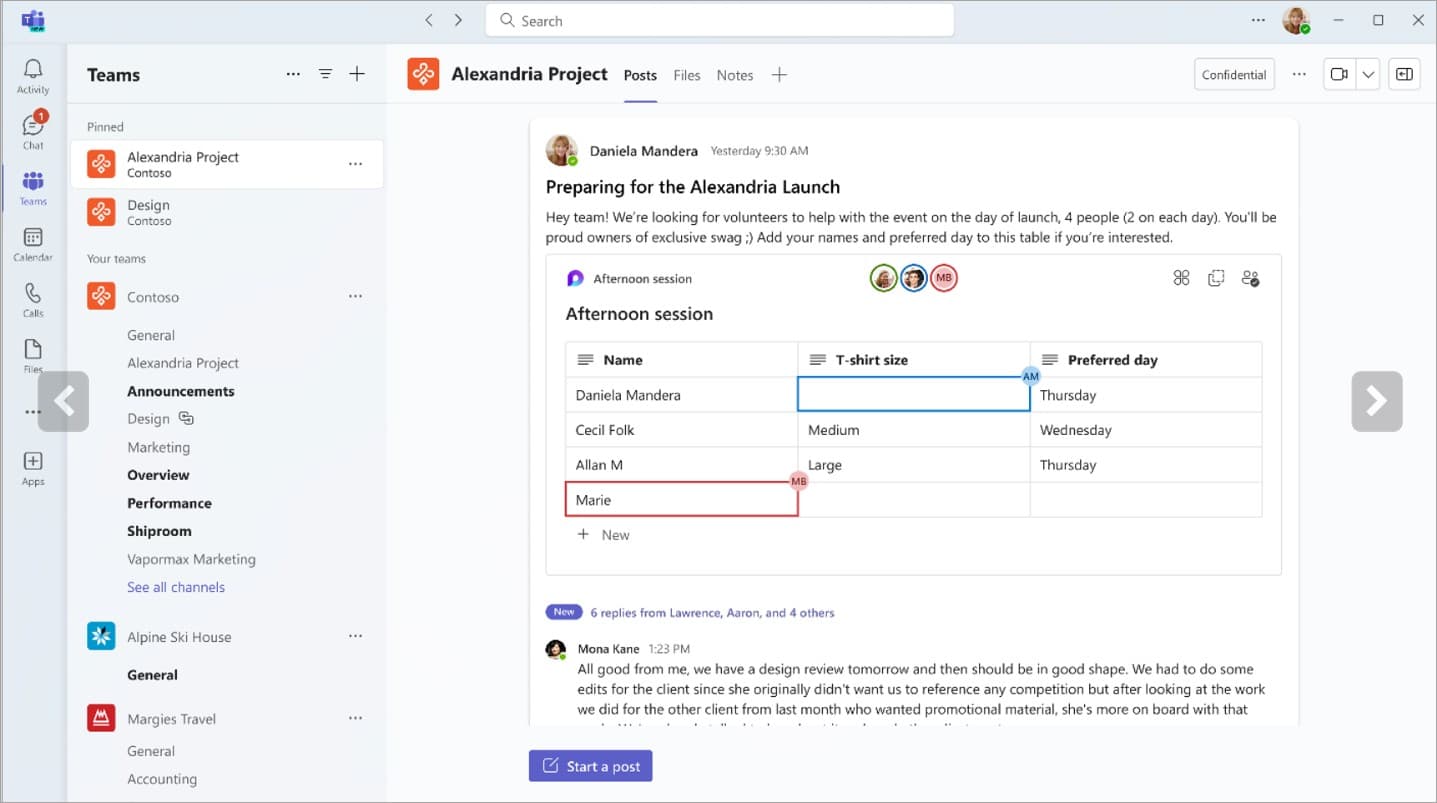Expand the more apps ellipsis in left rail
This screenshot has width=1437, height=803.
[x=33, y=412]
